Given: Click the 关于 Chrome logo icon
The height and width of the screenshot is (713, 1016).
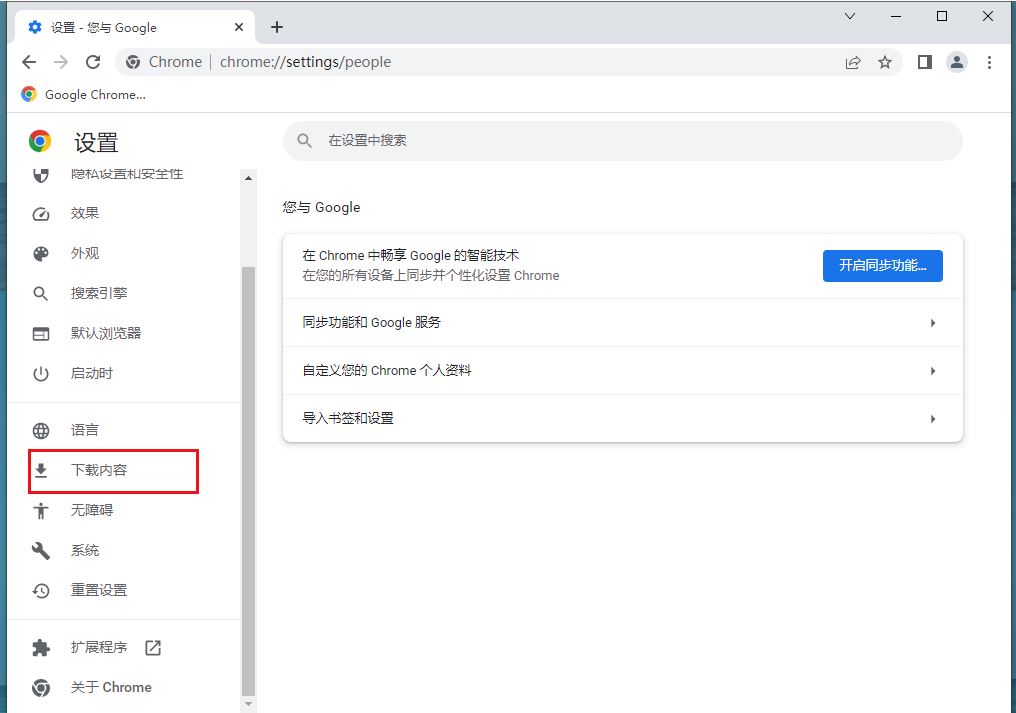Looking at the screenshot, I should (x=41, y=688).
